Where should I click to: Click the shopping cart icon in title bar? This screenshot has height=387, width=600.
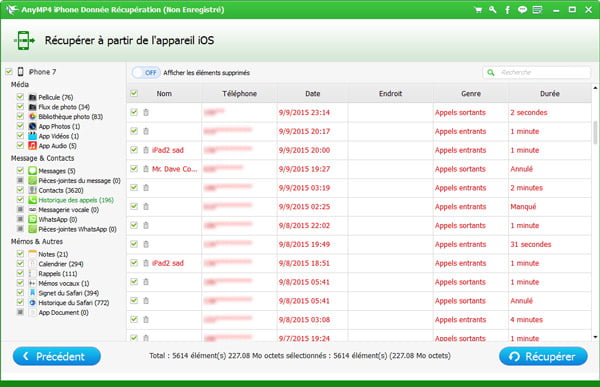(x=478, y=10)
